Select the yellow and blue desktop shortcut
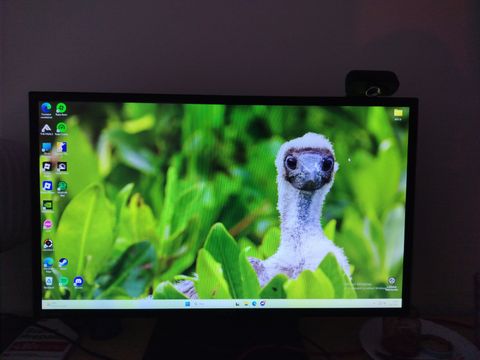 [x=62, y=148]
